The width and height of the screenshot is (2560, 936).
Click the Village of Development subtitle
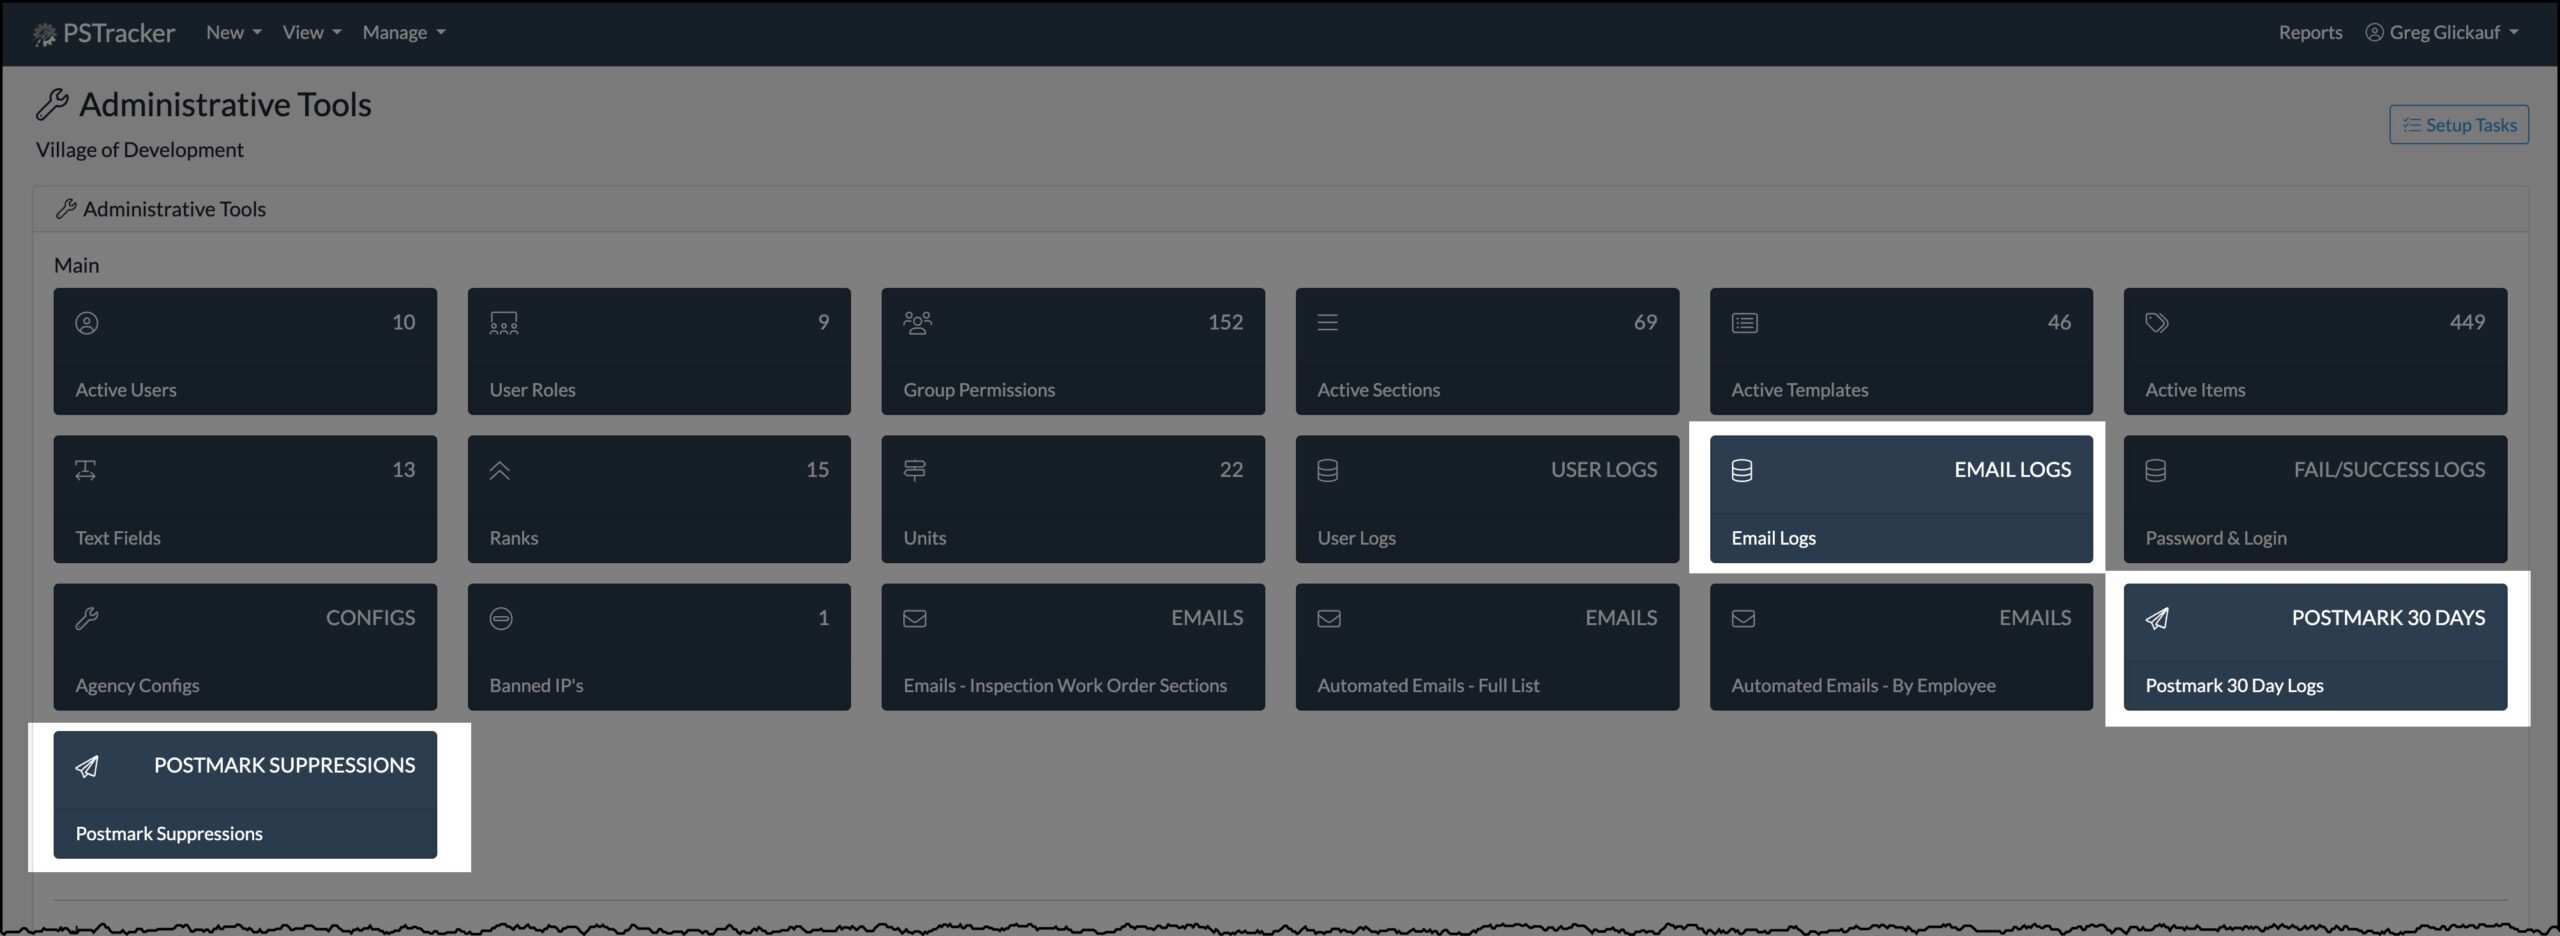click(140, 150)
